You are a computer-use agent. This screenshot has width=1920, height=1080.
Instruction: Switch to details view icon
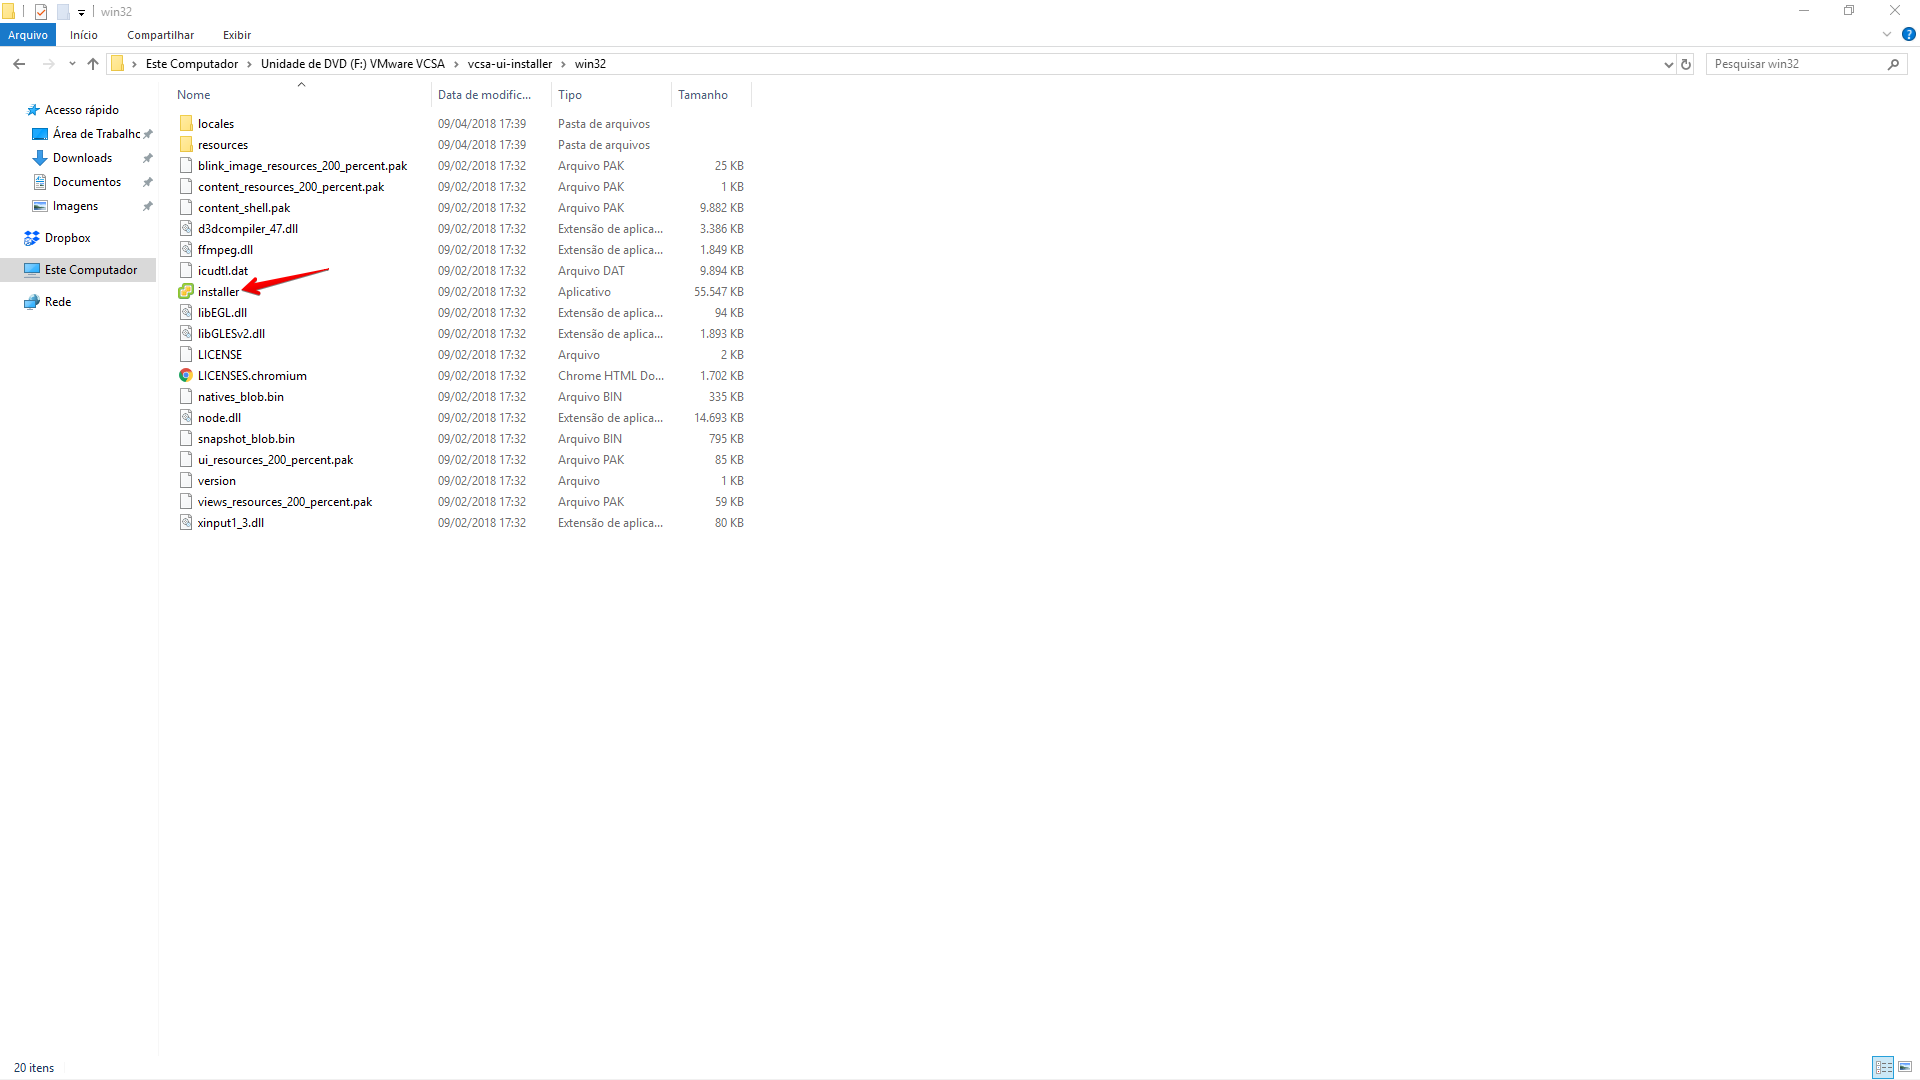(1883, 1067)
